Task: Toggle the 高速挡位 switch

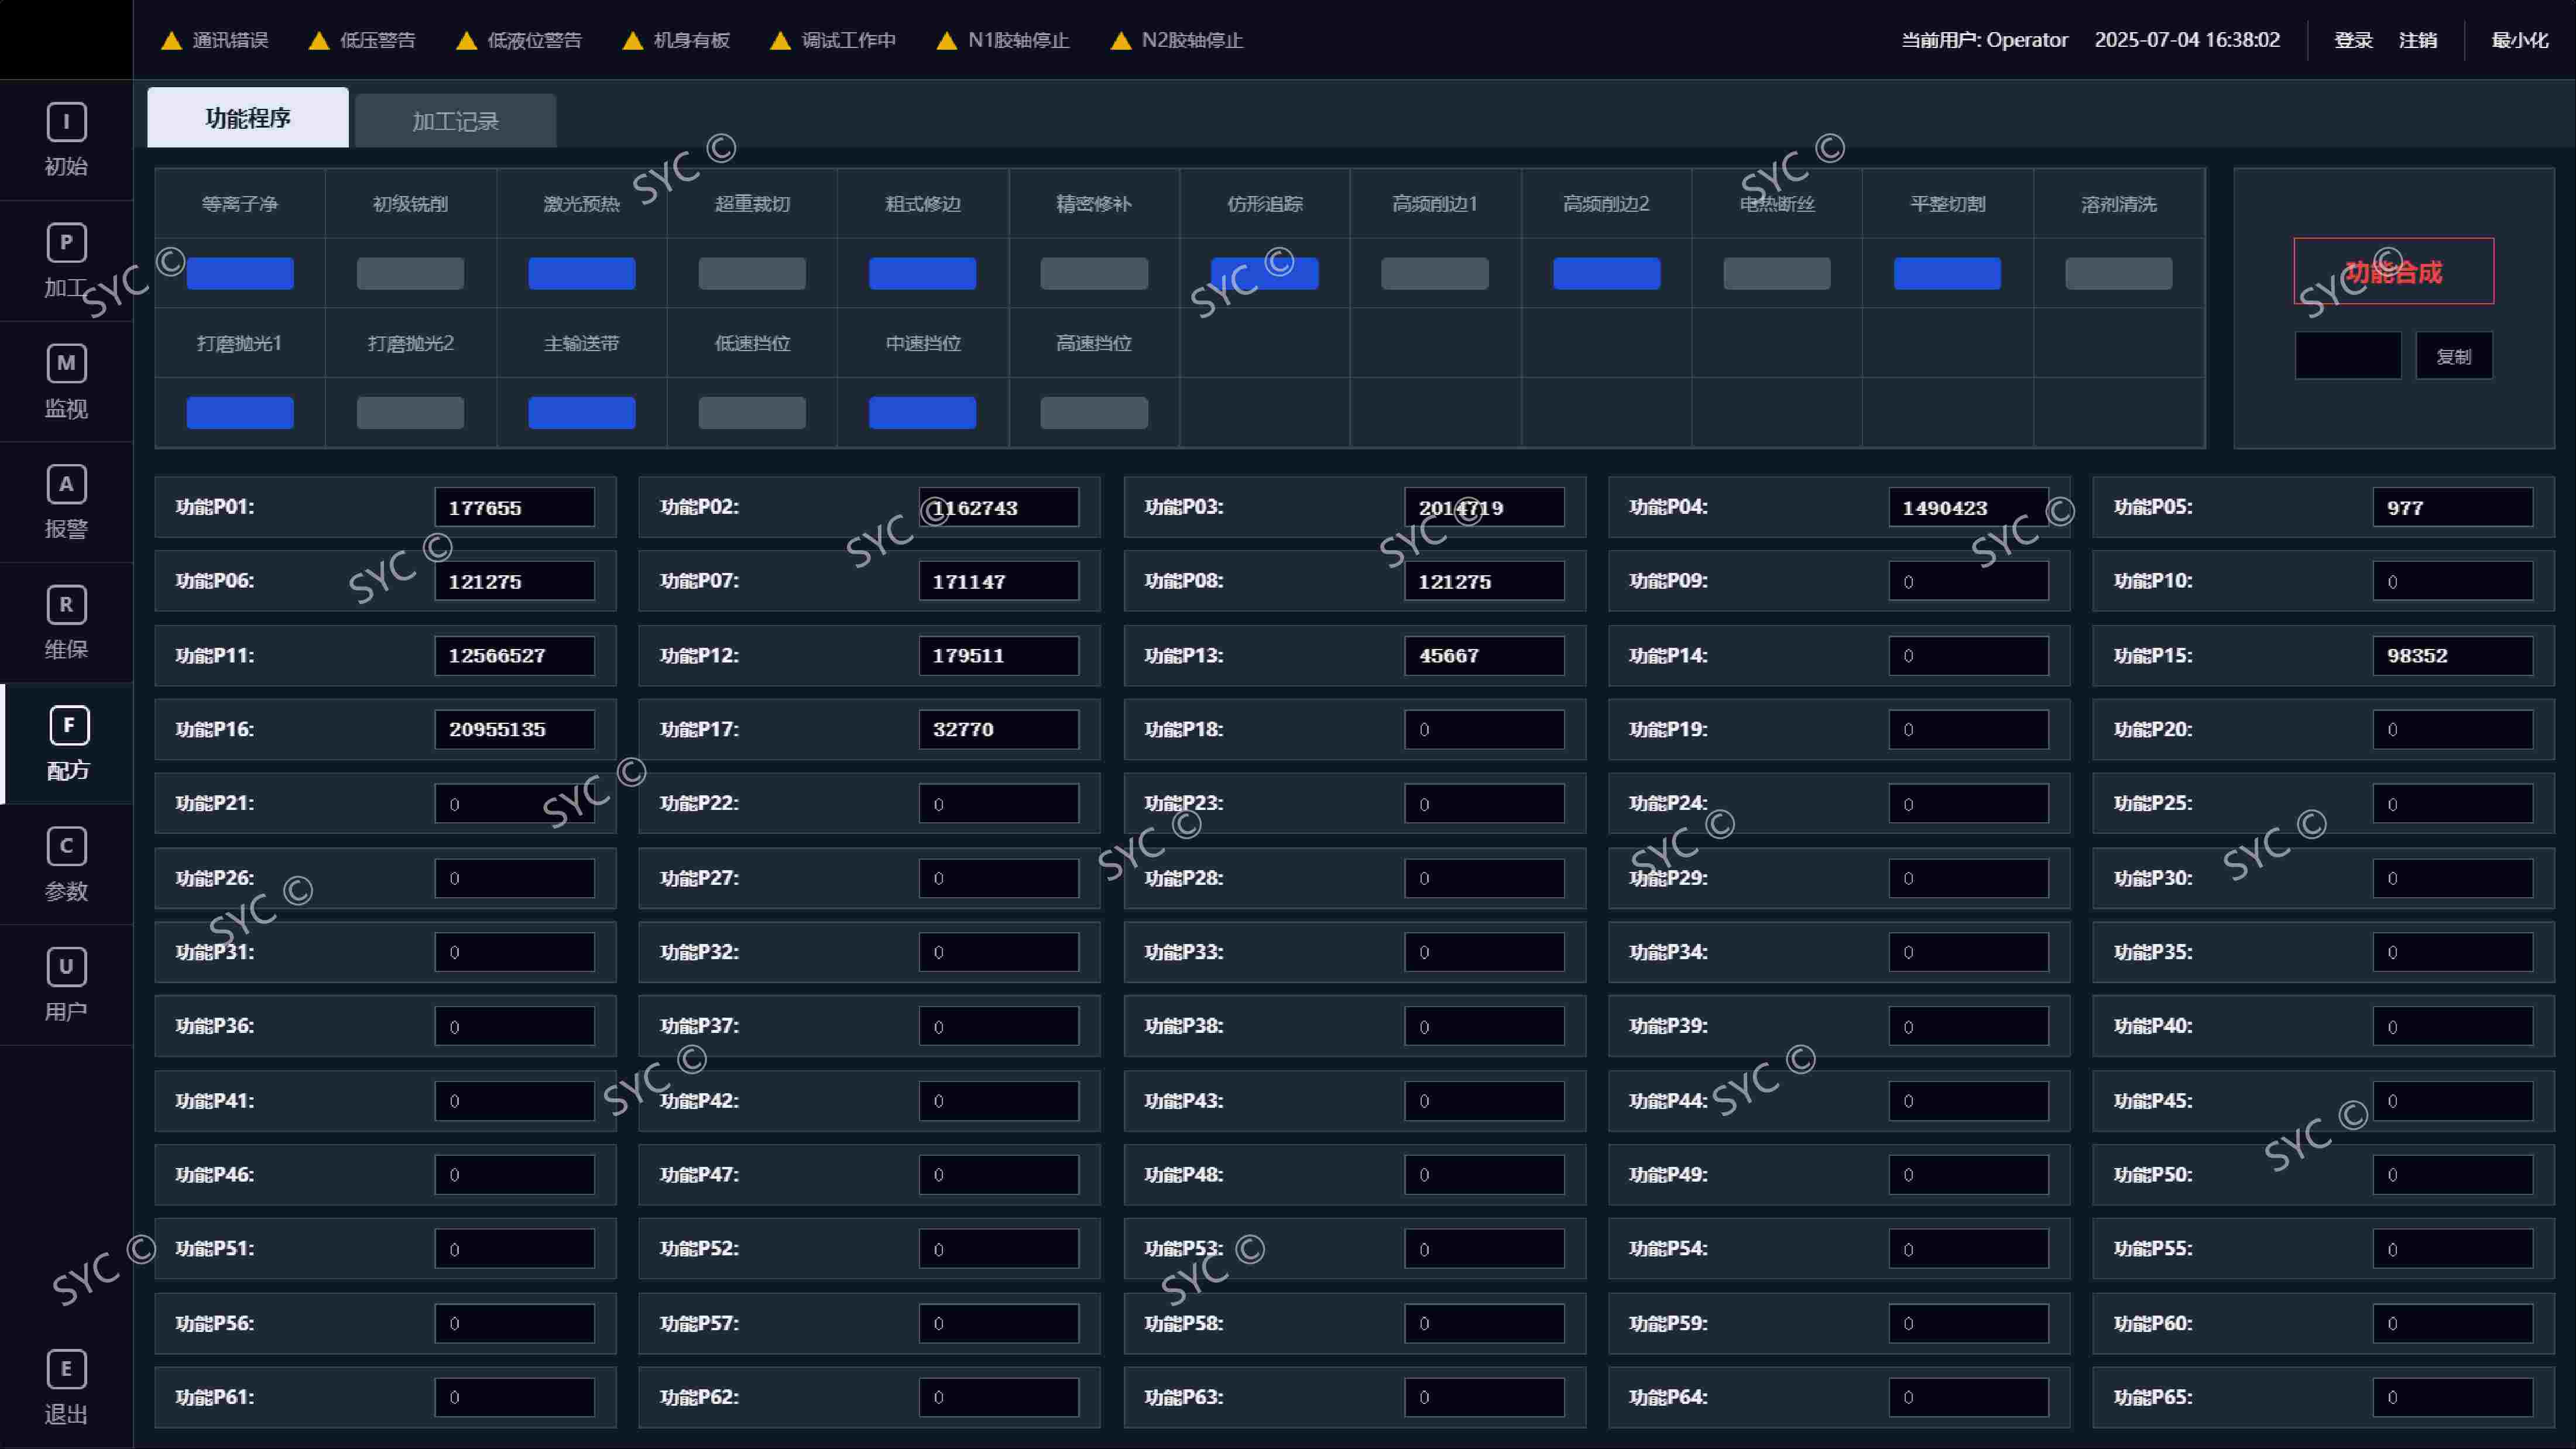Action: click(x=1094, y=413)
